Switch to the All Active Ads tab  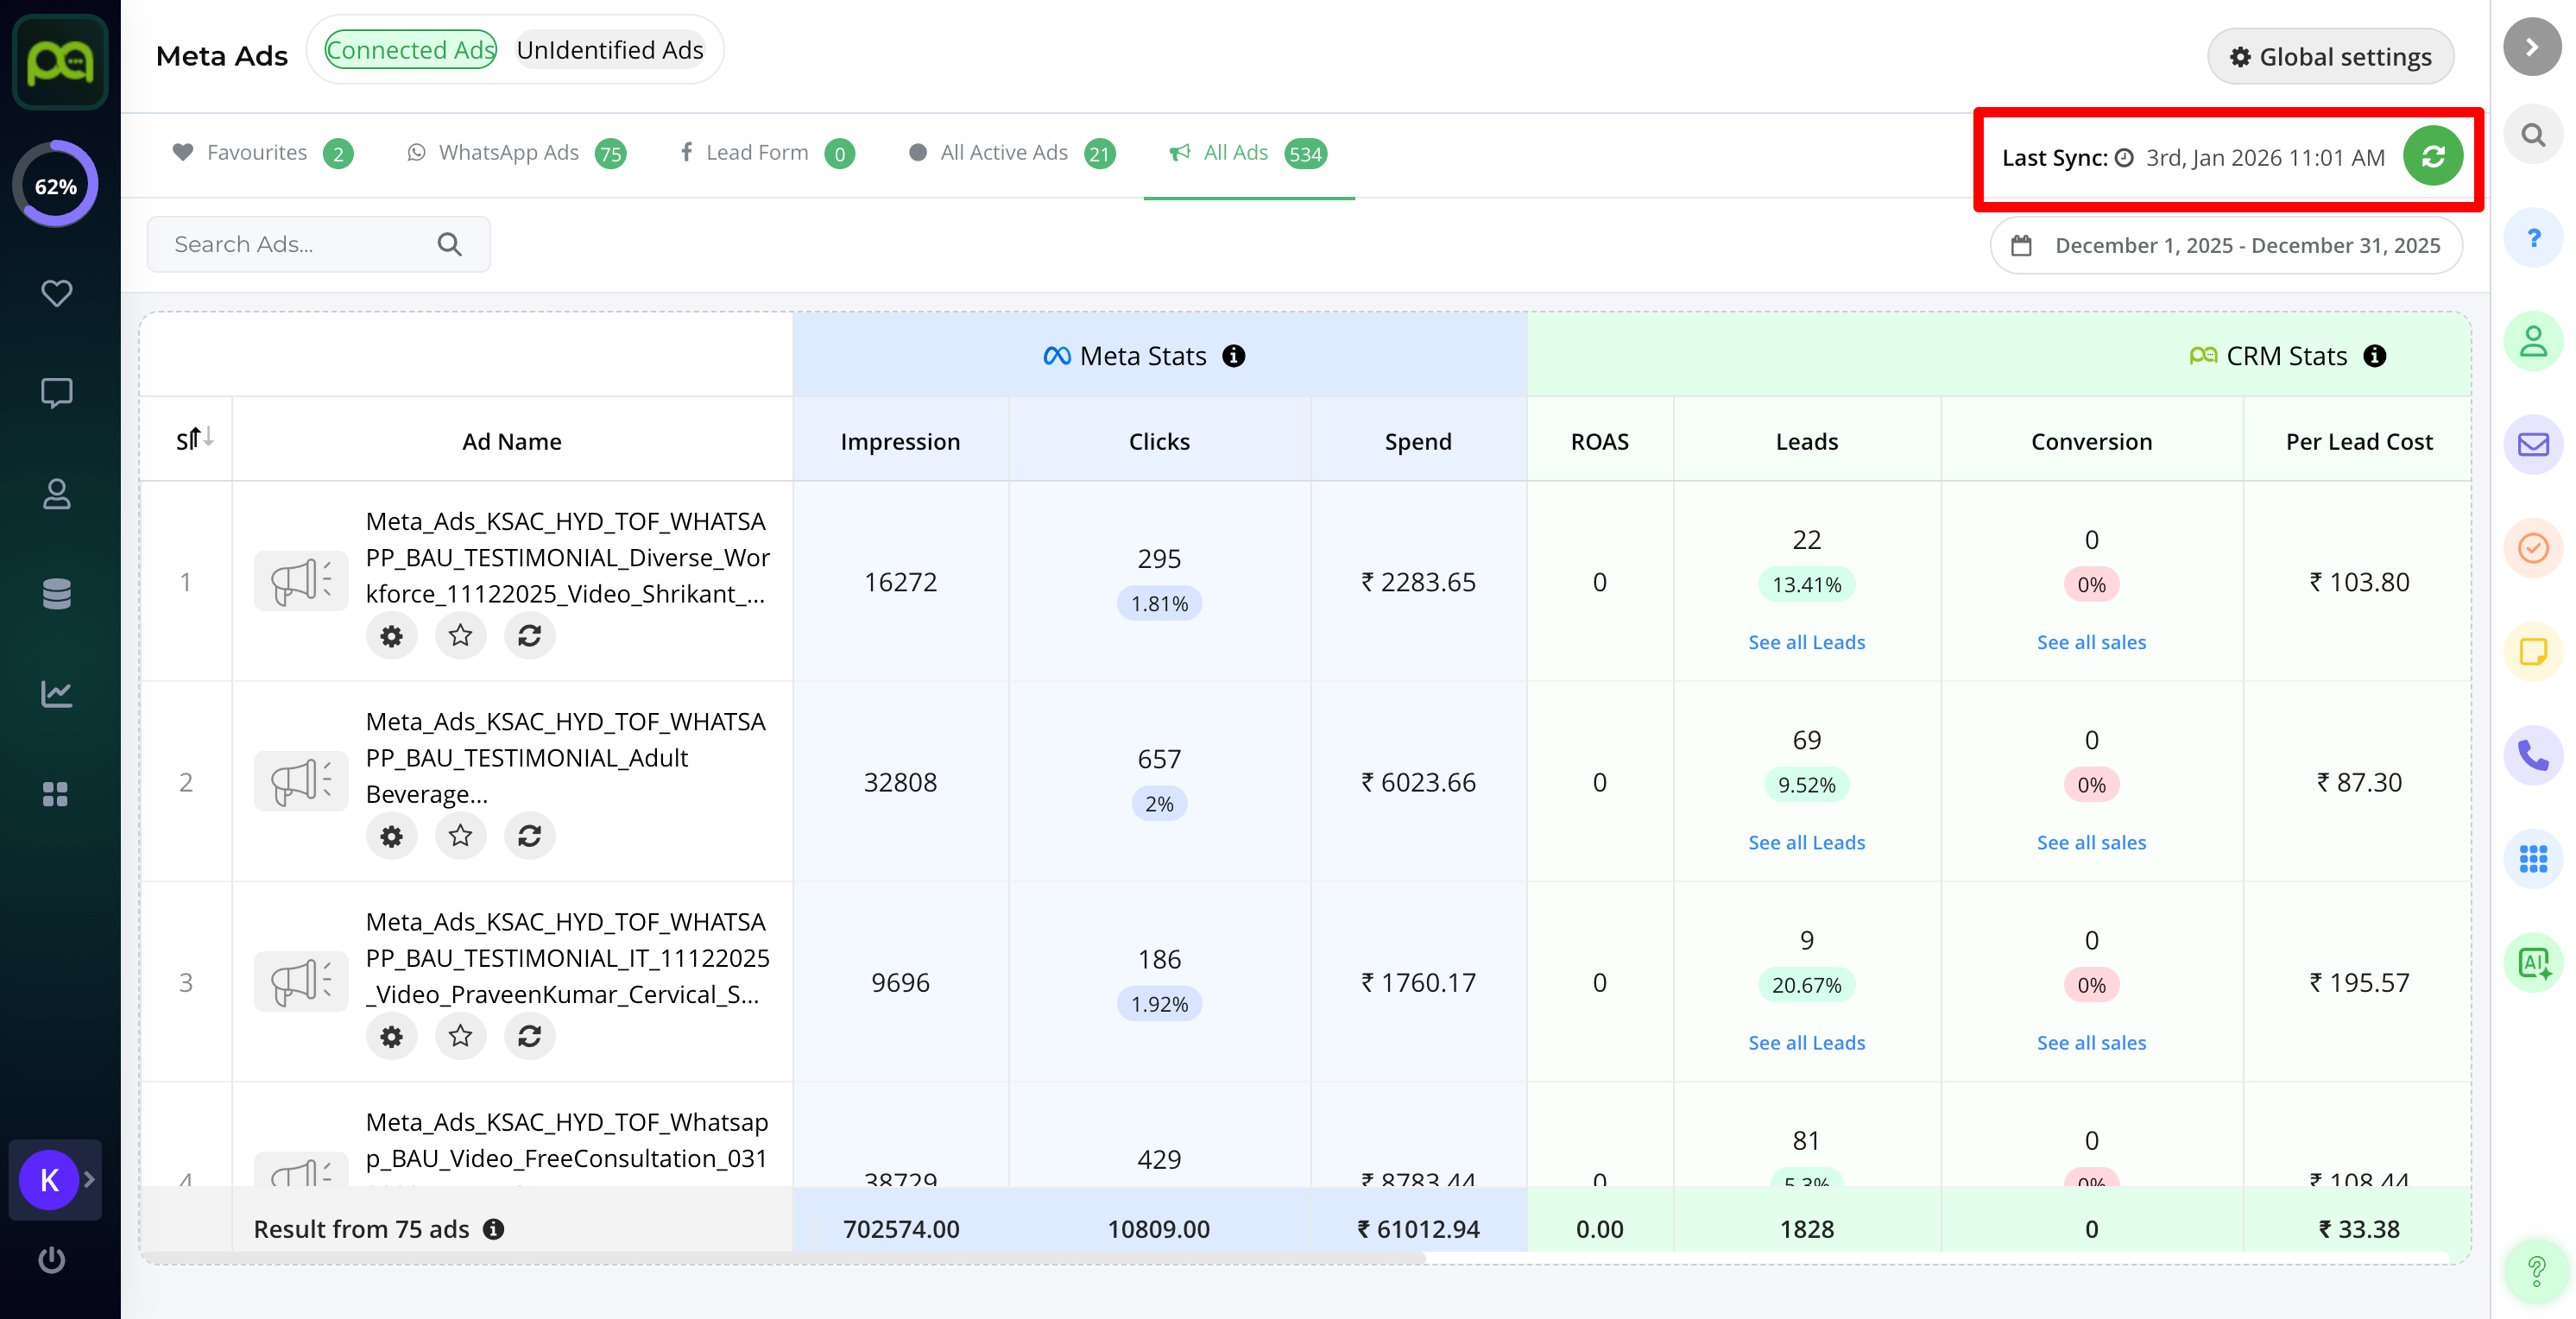(1003, 153)
